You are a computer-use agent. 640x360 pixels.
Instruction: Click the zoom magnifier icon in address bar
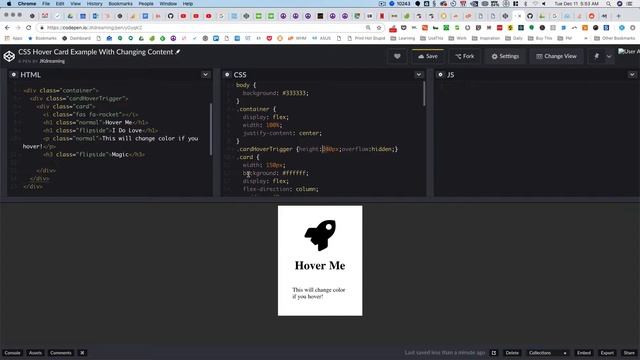[368, 27]
